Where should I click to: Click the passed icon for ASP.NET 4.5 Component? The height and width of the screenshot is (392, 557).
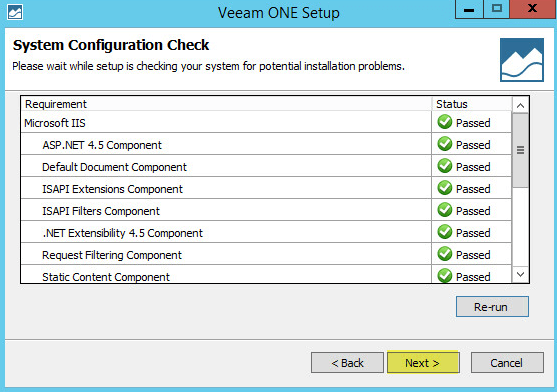(445, 144)
